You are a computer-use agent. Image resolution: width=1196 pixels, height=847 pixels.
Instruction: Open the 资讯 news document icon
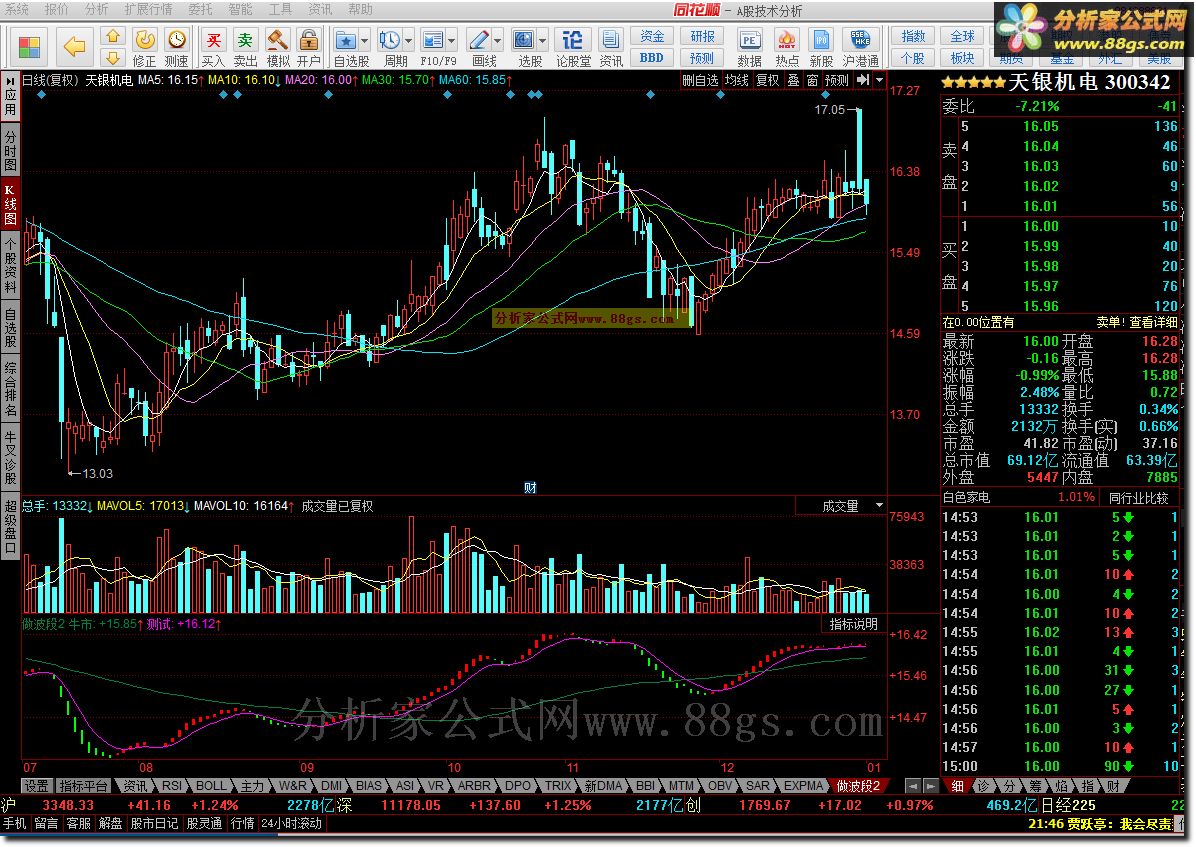610,39
